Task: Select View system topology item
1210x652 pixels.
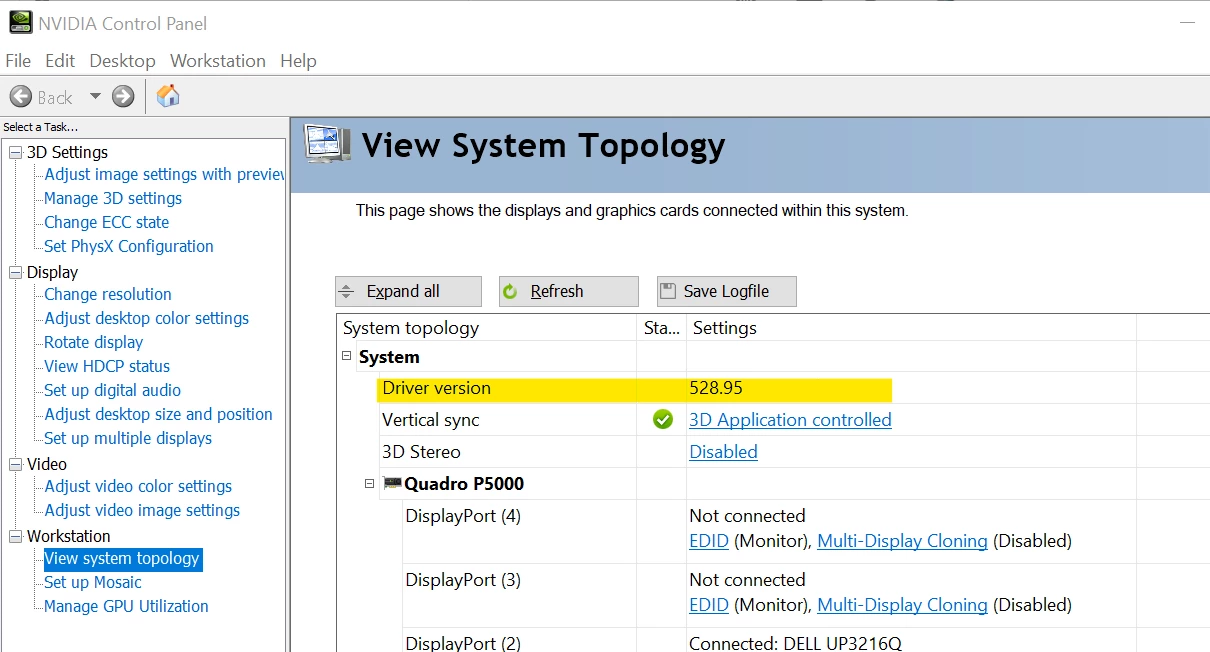Action: [122, 558]
